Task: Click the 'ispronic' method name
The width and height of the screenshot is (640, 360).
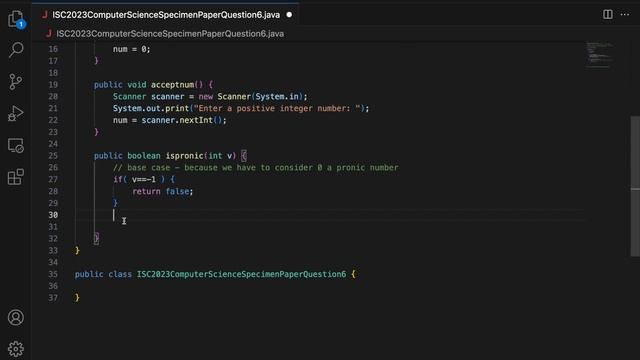Action: pyautogui.click(x=184, y=156)
